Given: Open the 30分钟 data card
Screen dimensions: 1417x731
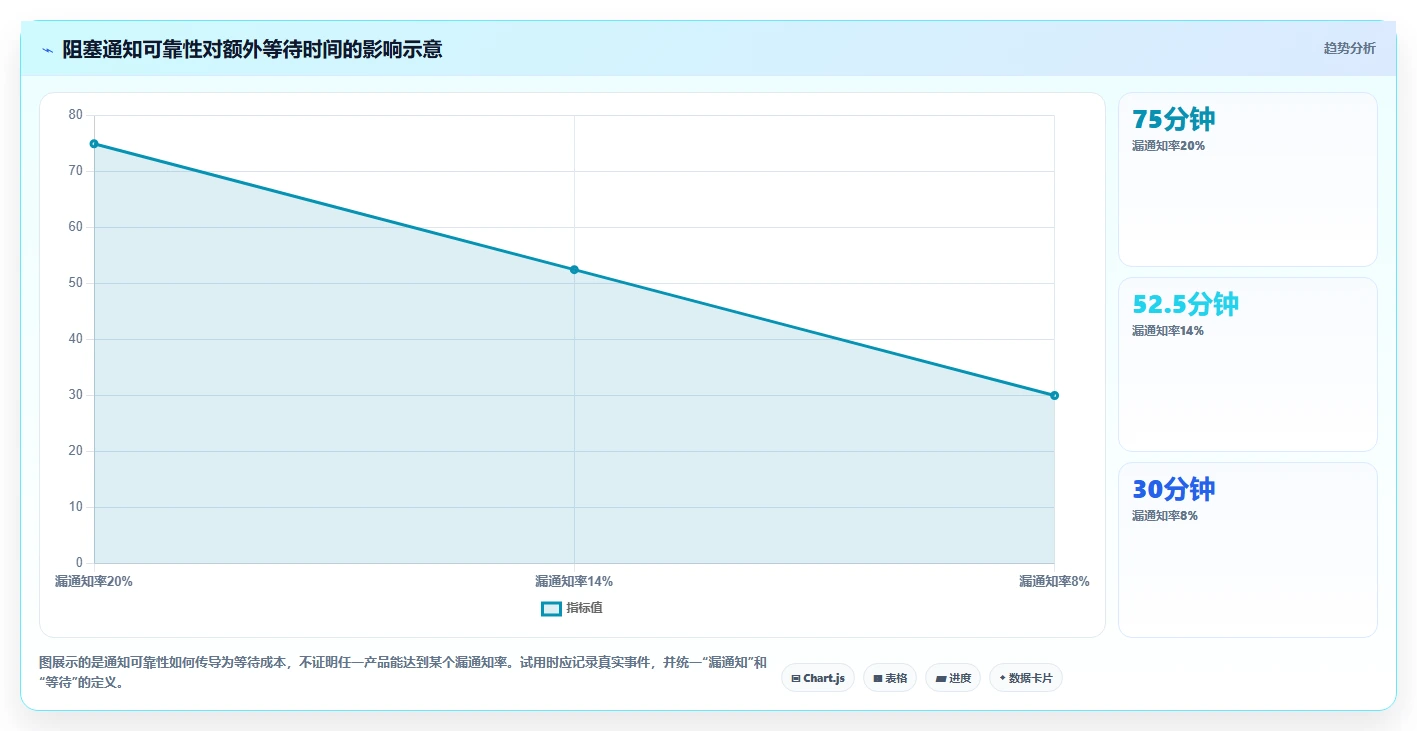Looking at the screenshot, I should point(1247,549).
